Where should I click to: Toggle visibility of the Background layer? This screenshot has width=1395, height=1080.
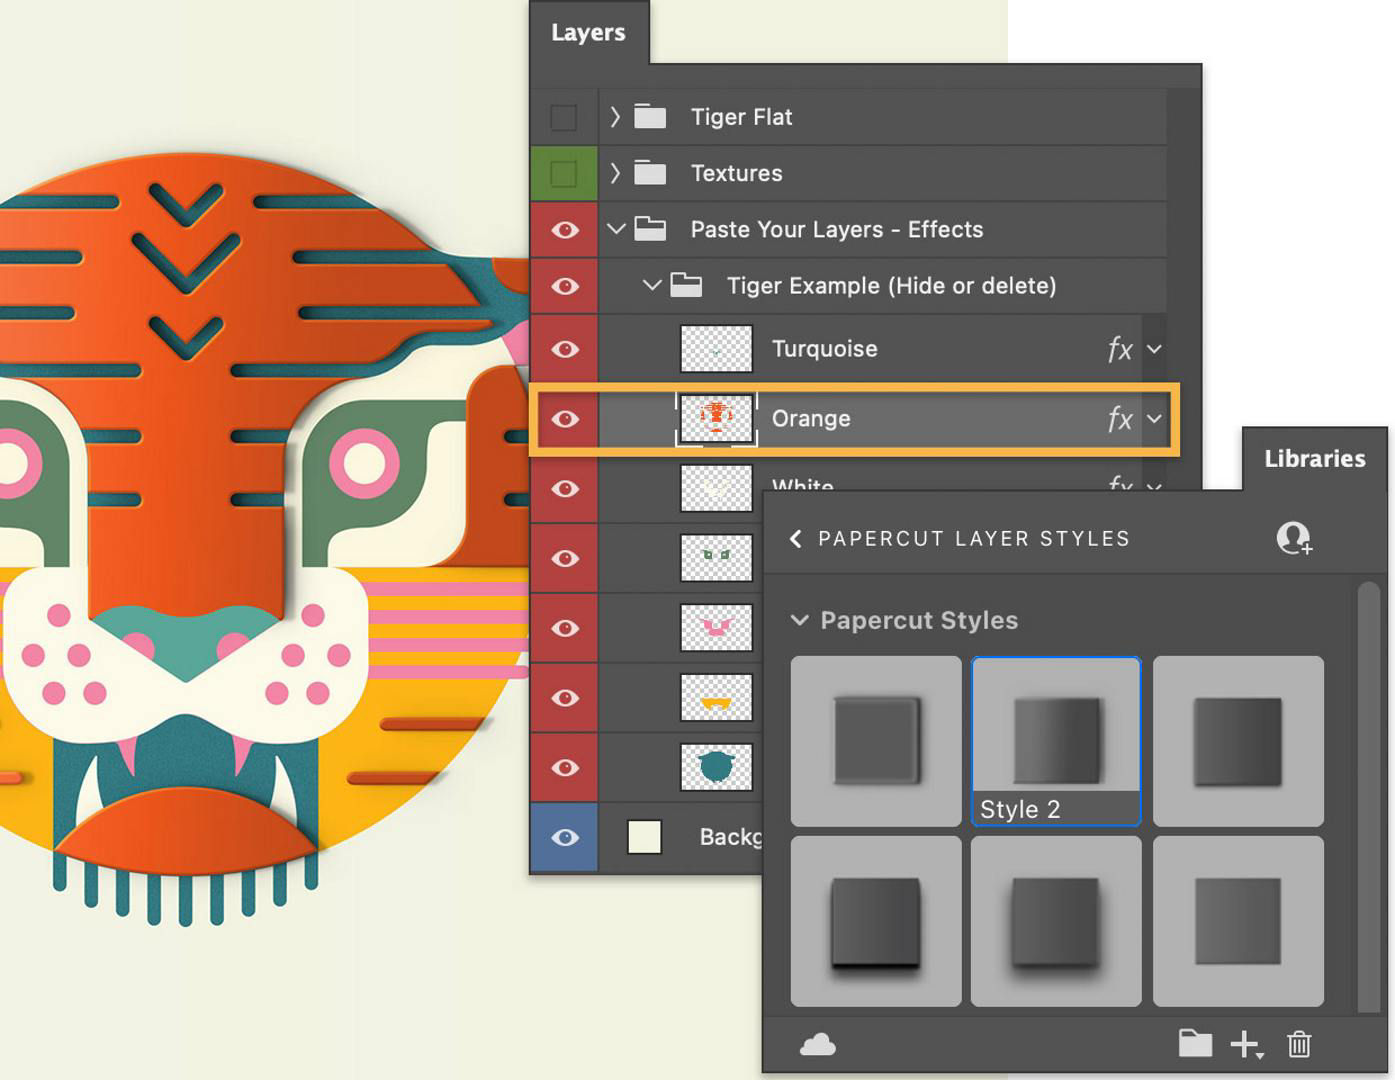[564, 837]
